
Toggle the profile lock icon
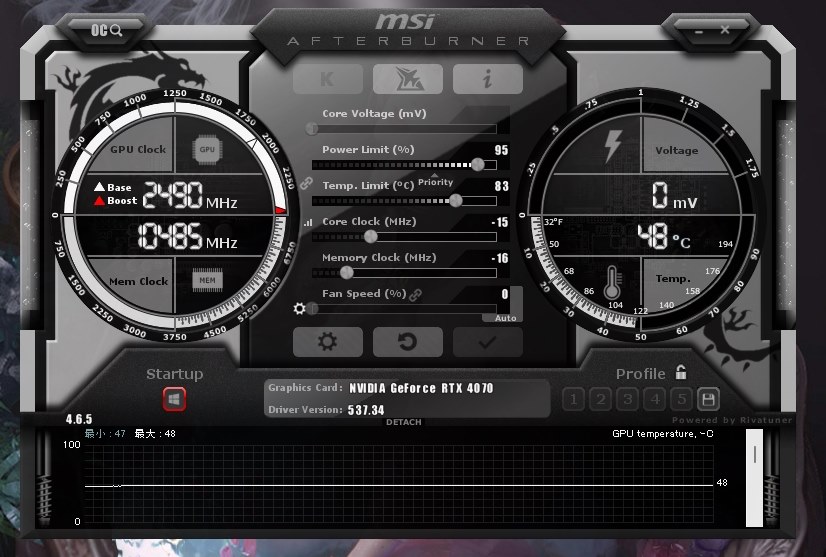pyautogui.click(x=681, y=373)
